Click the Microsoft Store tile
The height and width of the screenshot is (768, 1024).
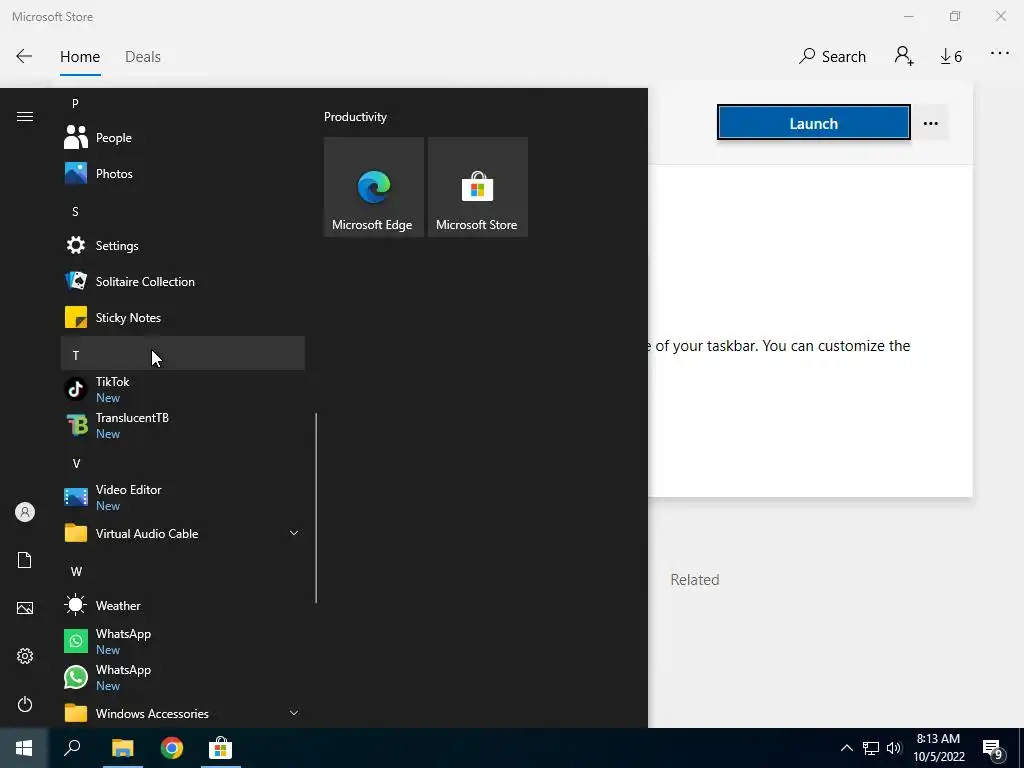coord(477,187)
